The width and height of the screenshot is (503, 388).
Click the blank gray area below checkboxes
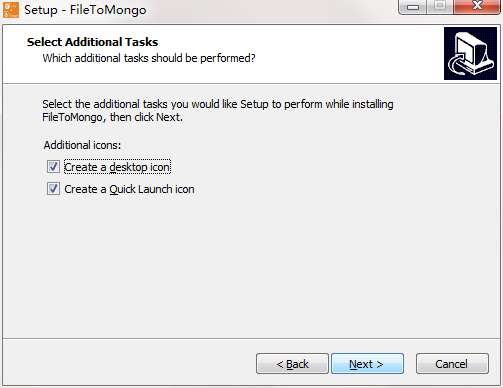point(251,267)
